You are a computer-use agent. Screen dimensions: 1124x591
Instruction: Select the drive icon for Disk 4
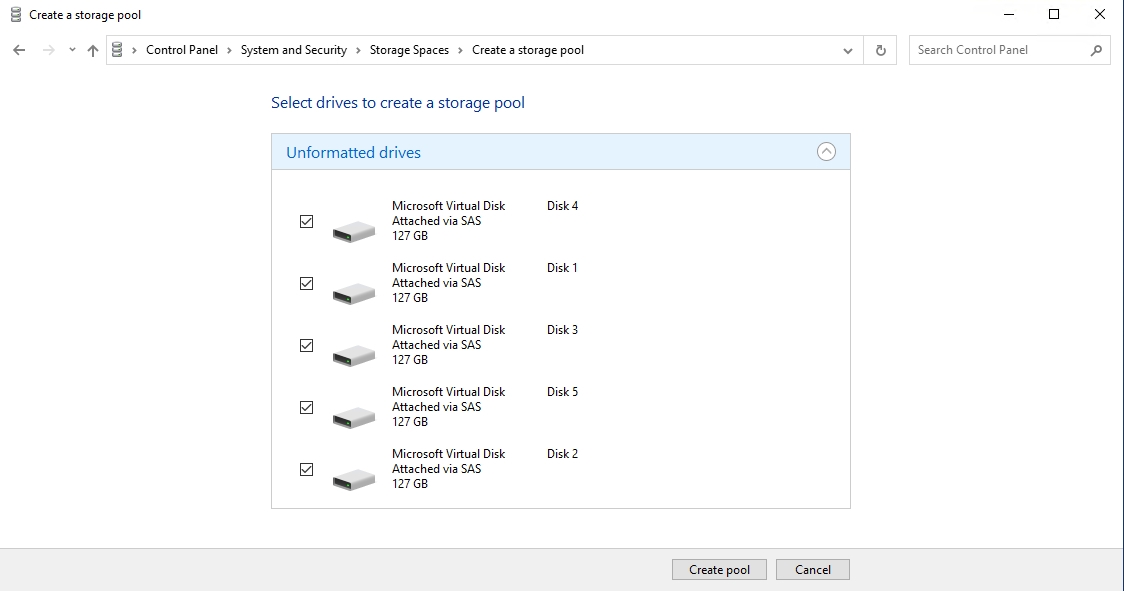point(352,226)
